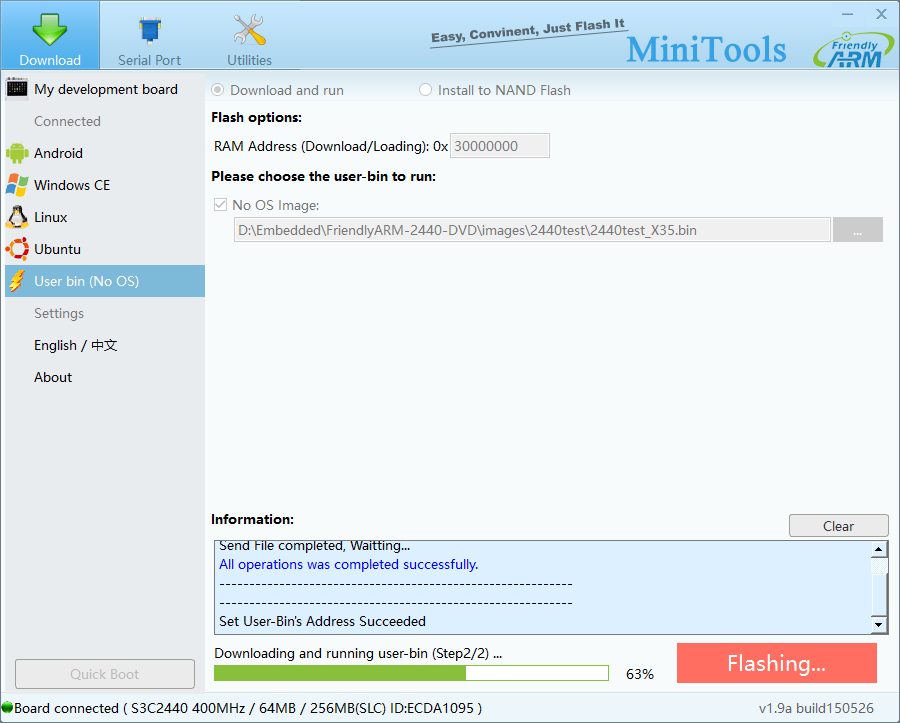Click the MiniTools title logo text
Viewport: 900px width, 723px height.
coord(706,49)
